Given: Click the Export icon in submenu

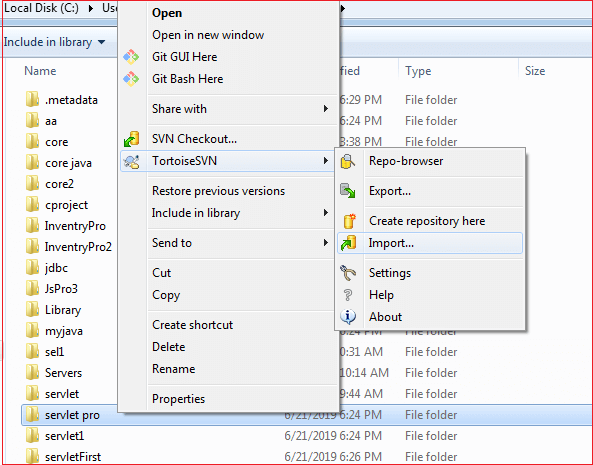Looking at the screenshot, I should pos(348,191).
